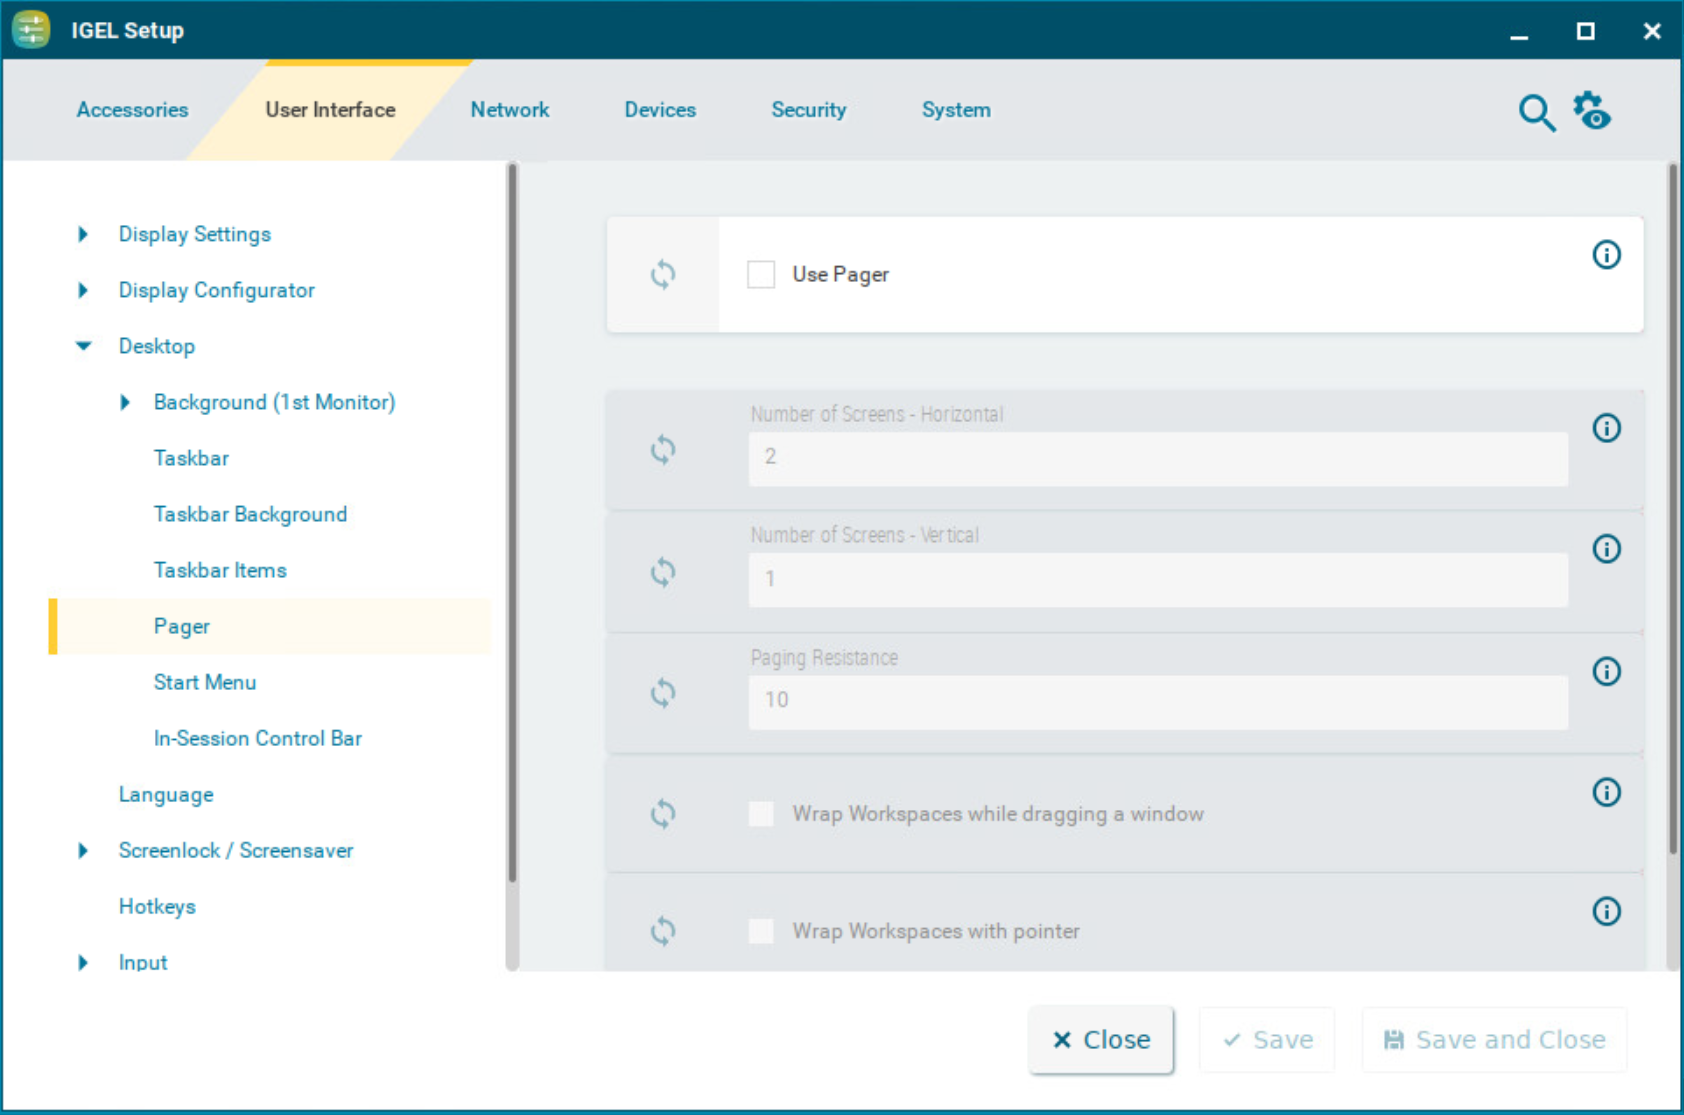Expand the Display Settings tree node
Viewport: 1684px width, 1115px height.
[83, 234]
